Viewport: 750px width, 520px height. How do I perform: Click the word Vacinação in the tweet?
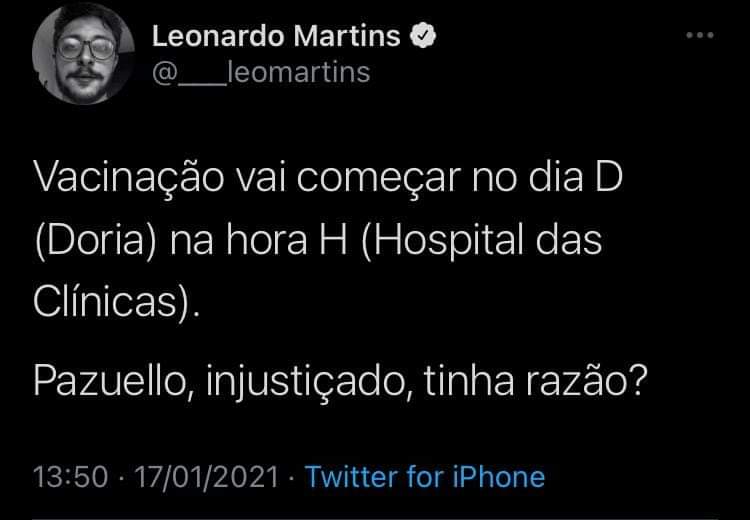coord(129,179)
